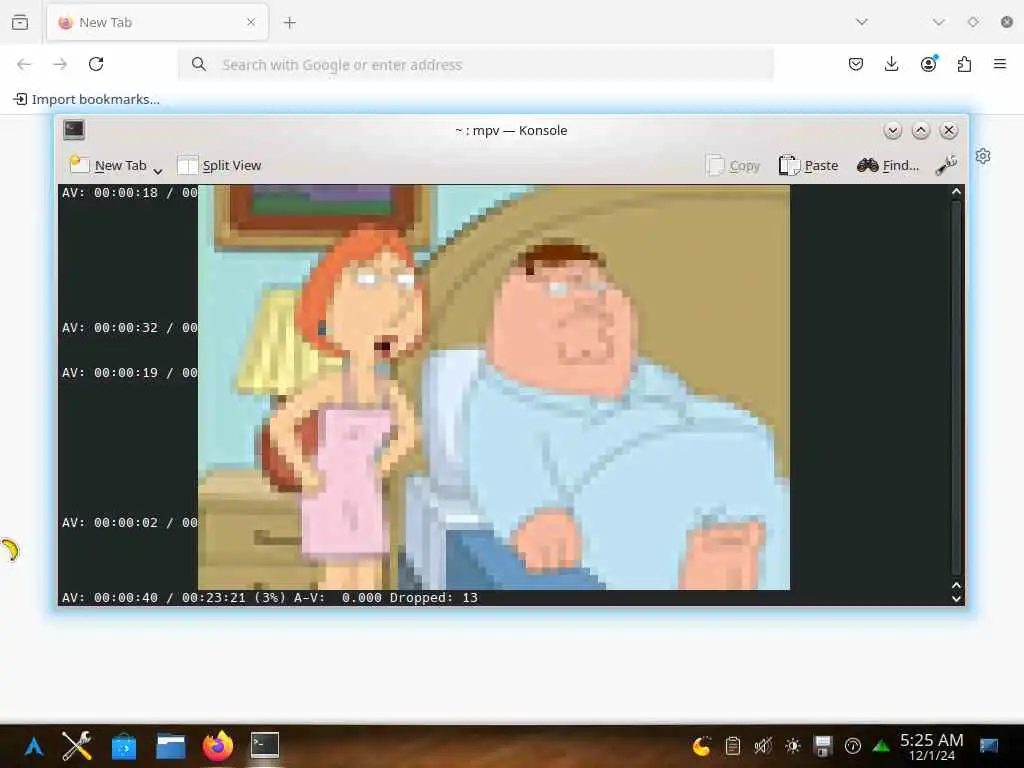Expand the list all tabs chevron
Viewport: 1024px width, 768px height.
pyautogui.click(x=862, y=22)
